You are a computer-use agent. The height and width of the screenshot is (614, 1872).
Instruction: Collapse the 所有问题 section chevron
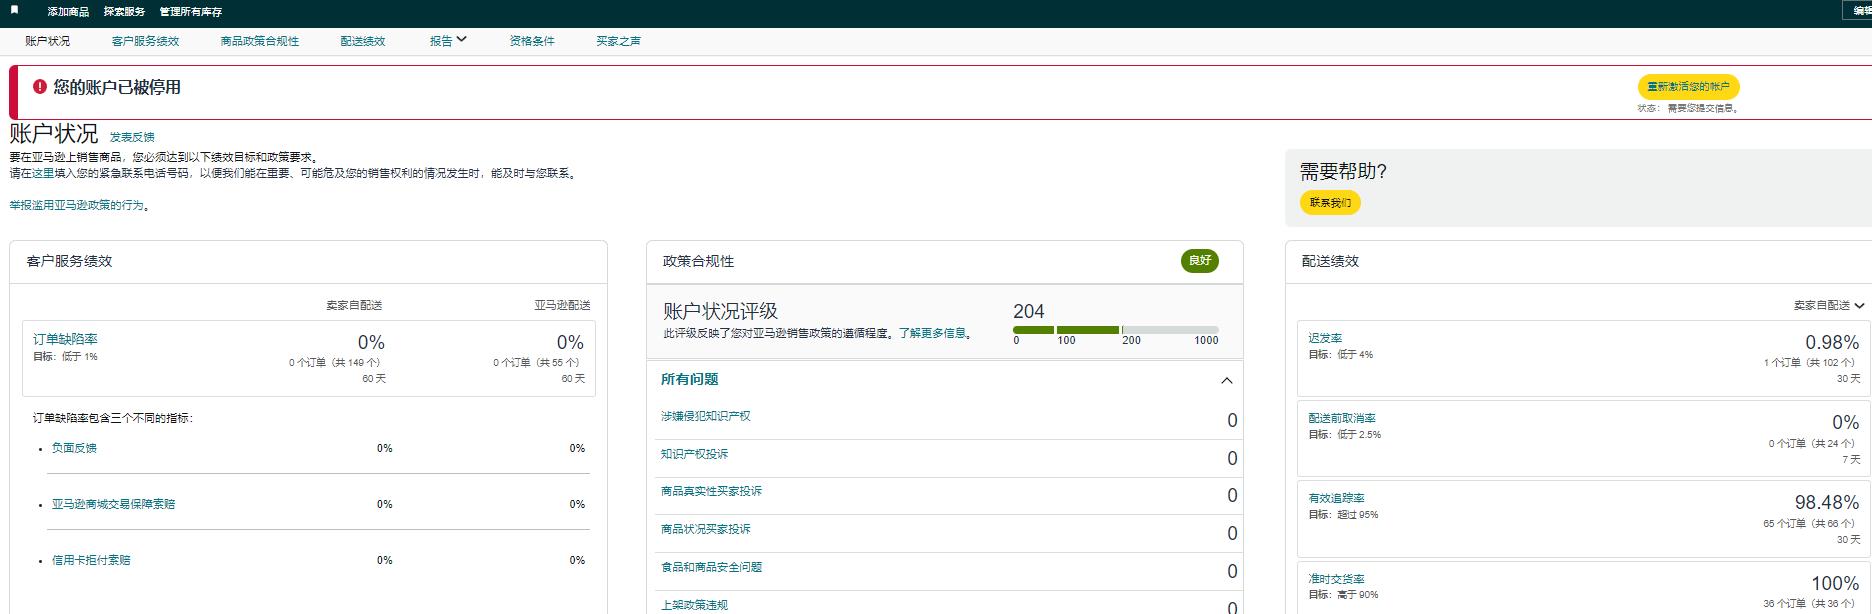(1226, 380)
